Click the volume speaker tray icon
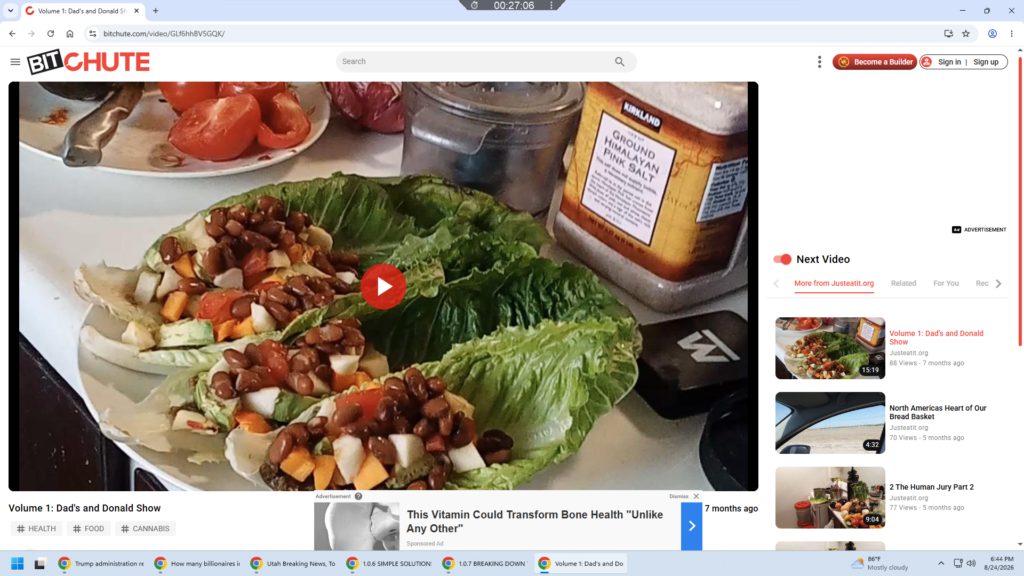 pos(971,563)
